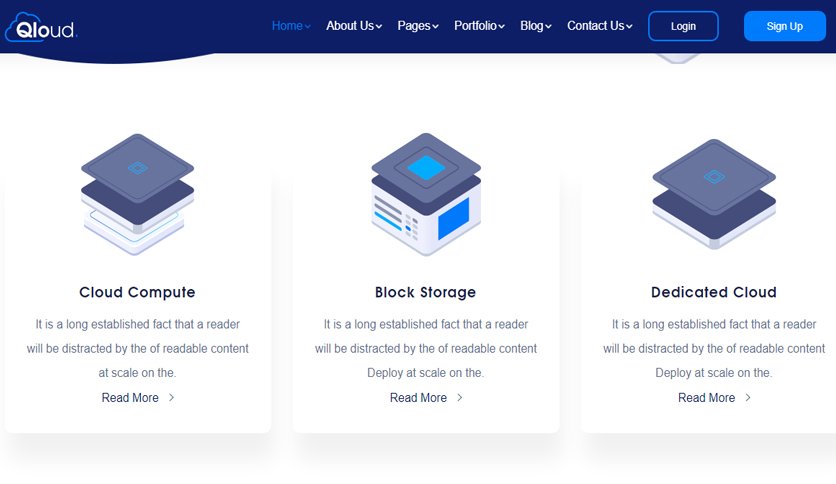836x484 pixels.
Task: Click the Sign Up button
Action: tap(785, 26)
